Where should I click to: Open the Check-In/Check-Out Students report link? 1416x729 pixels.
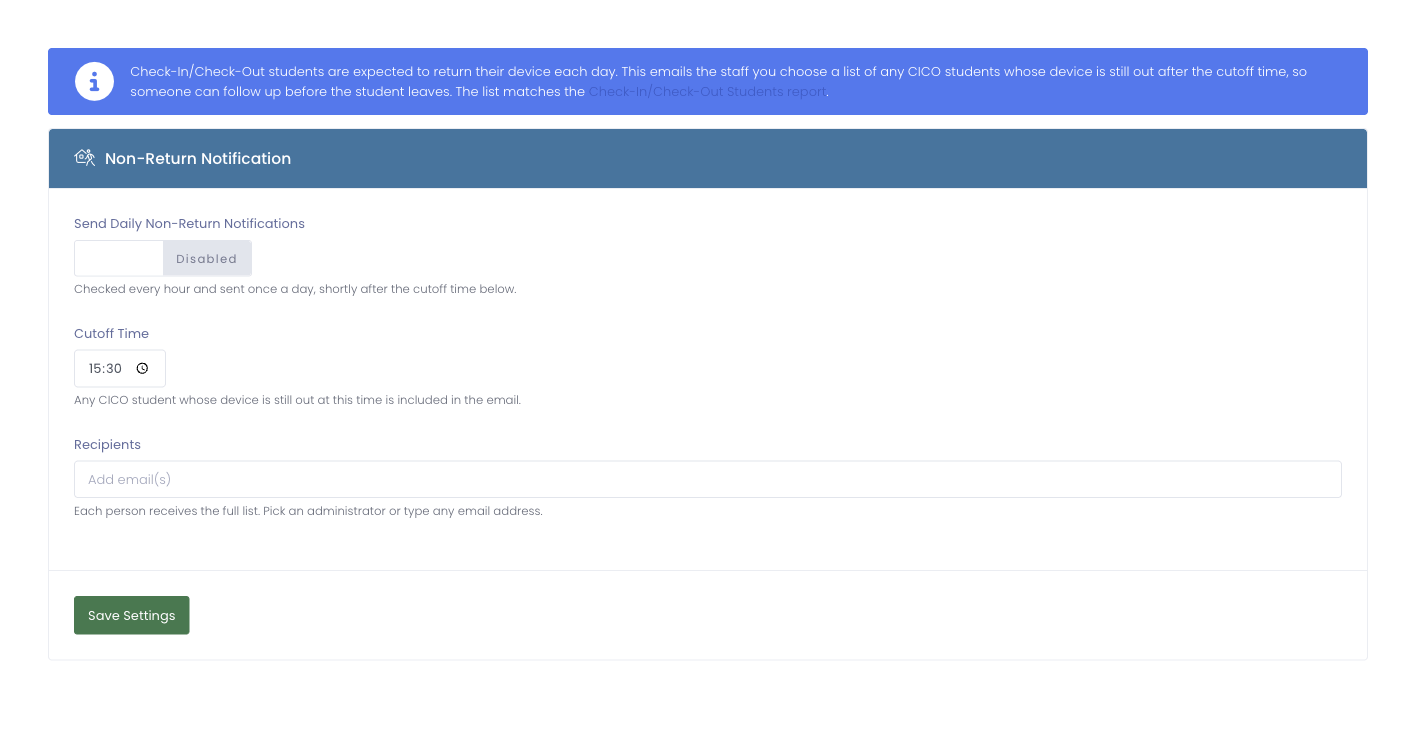coord(707,91)
